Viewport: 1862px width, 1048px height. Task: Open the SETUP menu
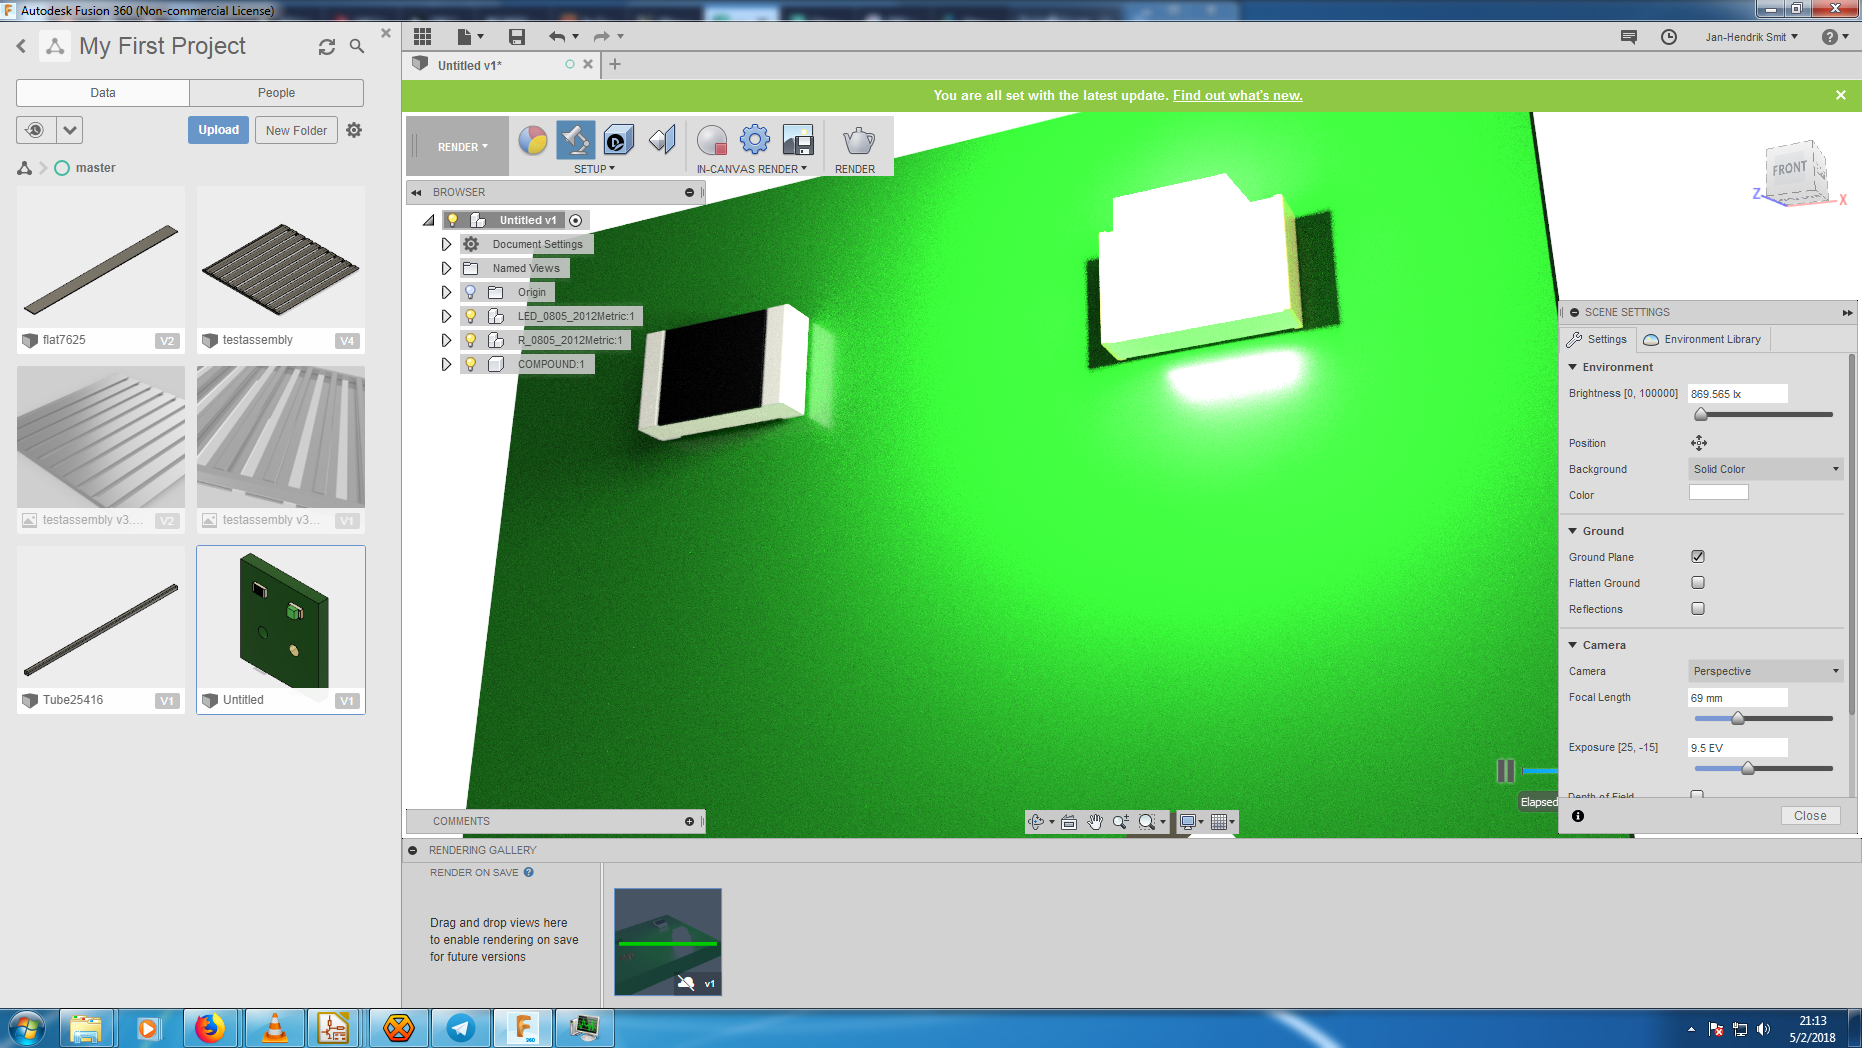(x=594, y=169)
